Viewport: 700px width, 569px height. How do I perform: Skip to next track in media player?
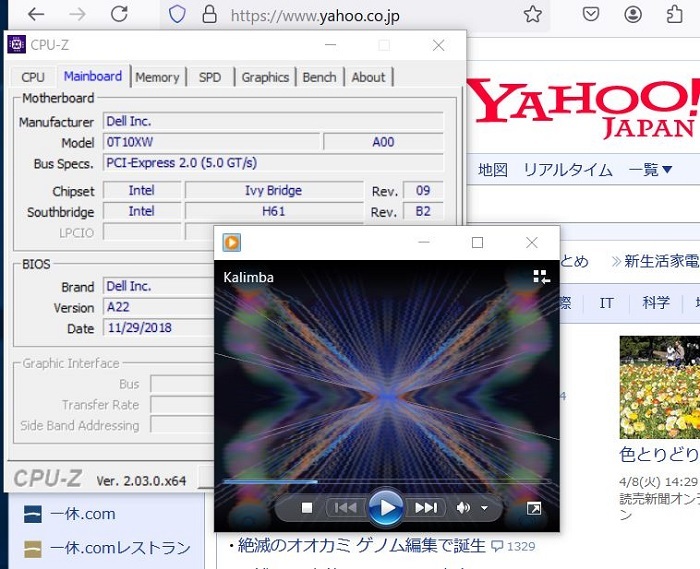[x=426, y=508]
